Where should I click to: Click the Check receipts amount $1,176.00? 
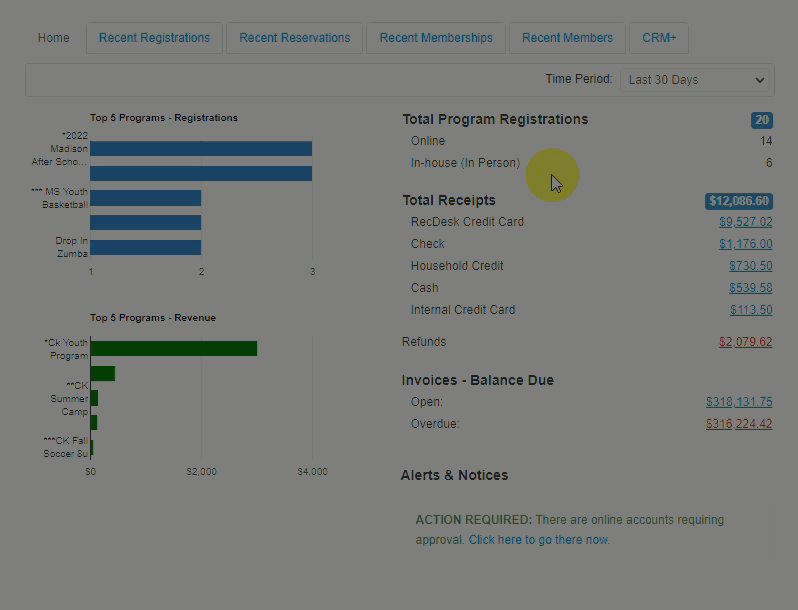[745, 244]
